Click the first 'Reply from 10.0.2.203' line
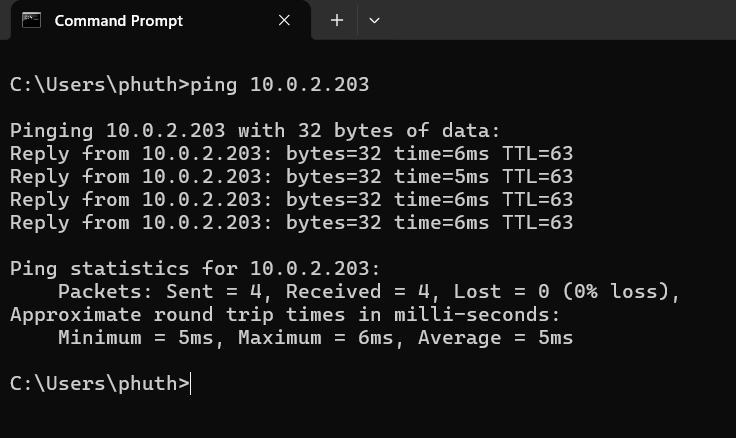The width and height of the screenshot is (736, 438). tap(291, 154)
